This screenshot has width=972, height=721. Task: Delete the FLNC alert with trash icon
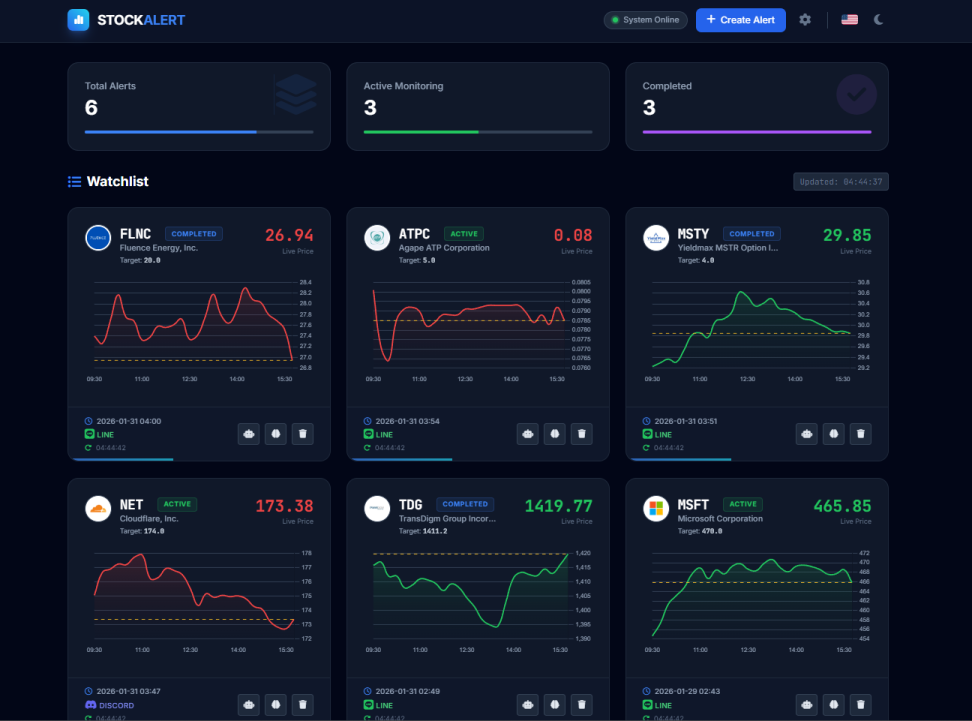pyautogui.click(x=303, y=434)
